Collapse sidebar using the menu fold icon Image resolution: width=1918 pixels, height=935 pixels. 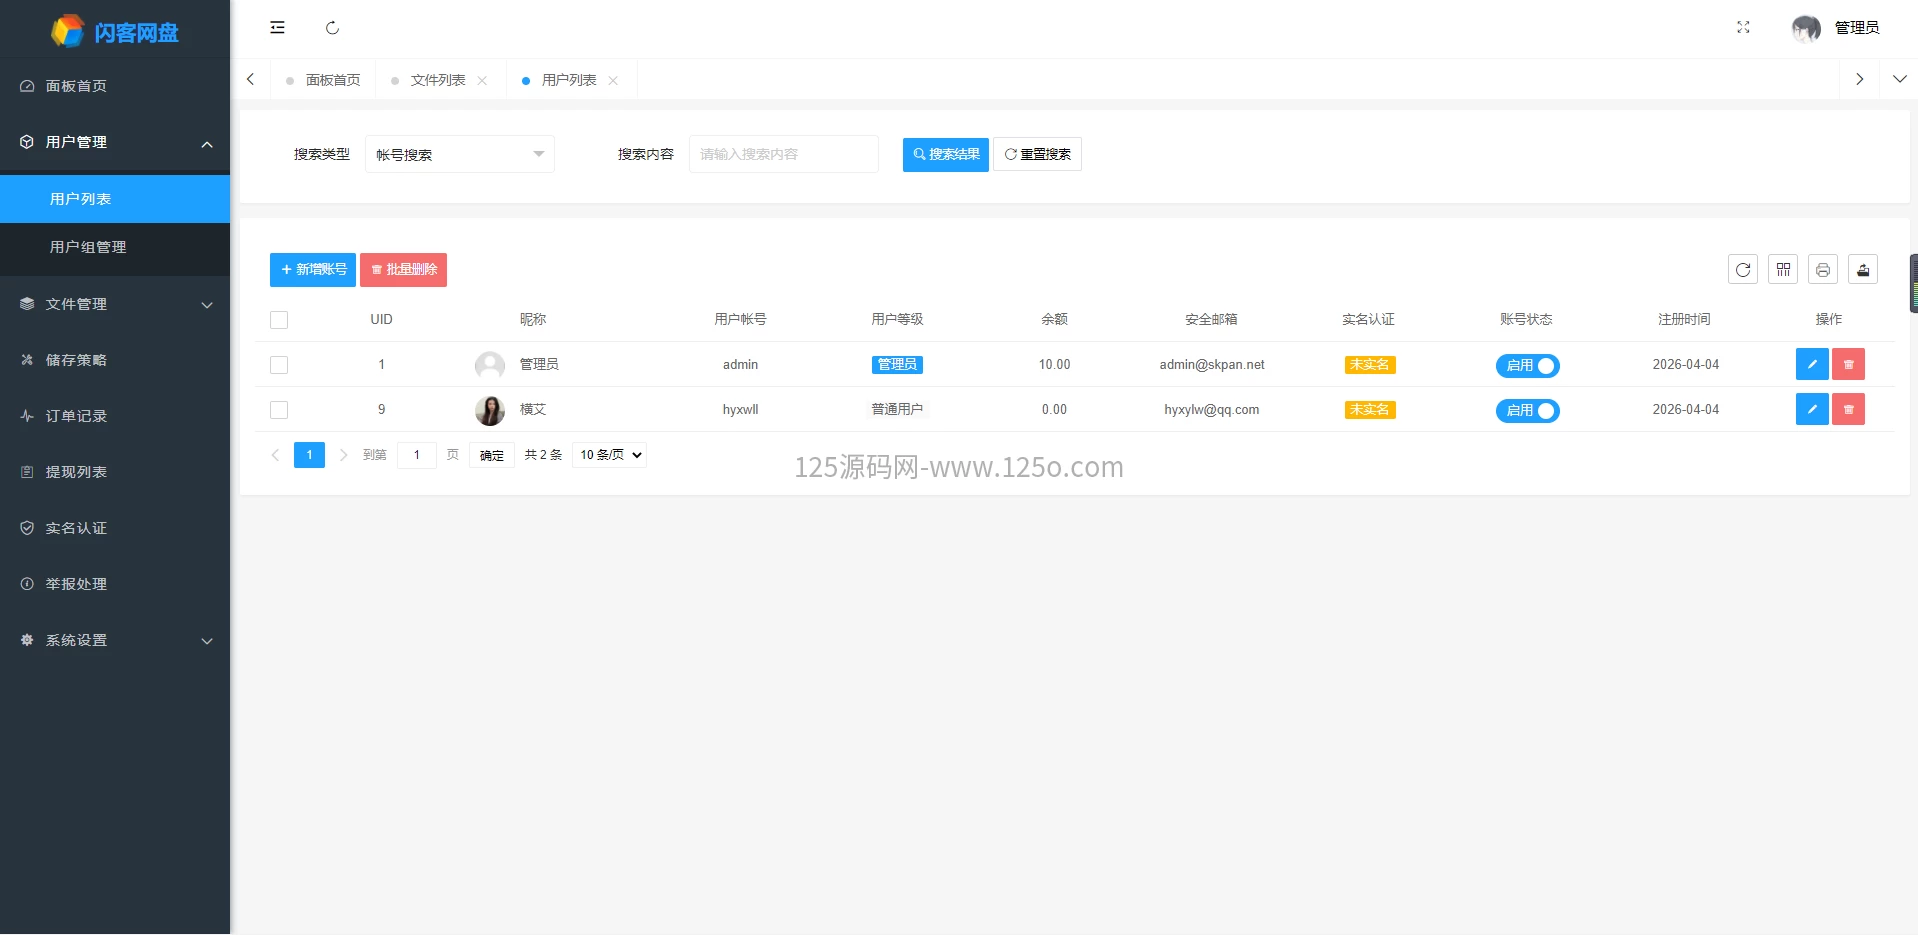coord(277,28)
